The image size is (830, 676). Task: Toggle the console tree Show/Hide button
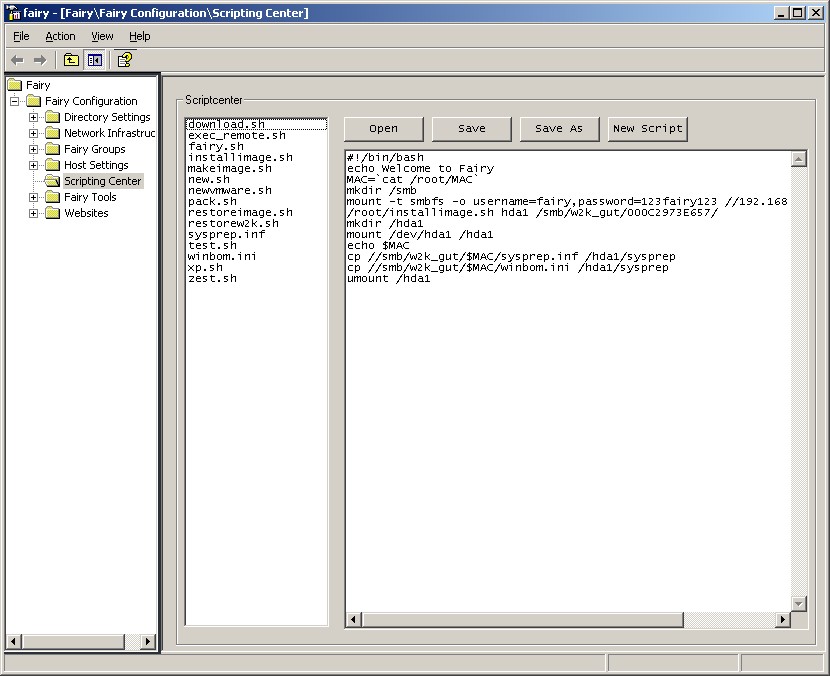click(x=93, y=59)
